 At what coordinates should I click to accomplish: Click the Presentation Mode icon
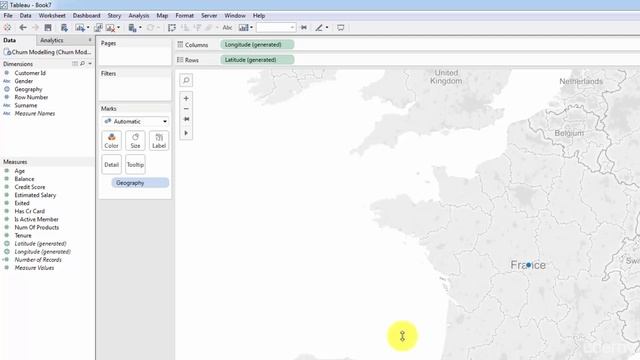[340, 27]
